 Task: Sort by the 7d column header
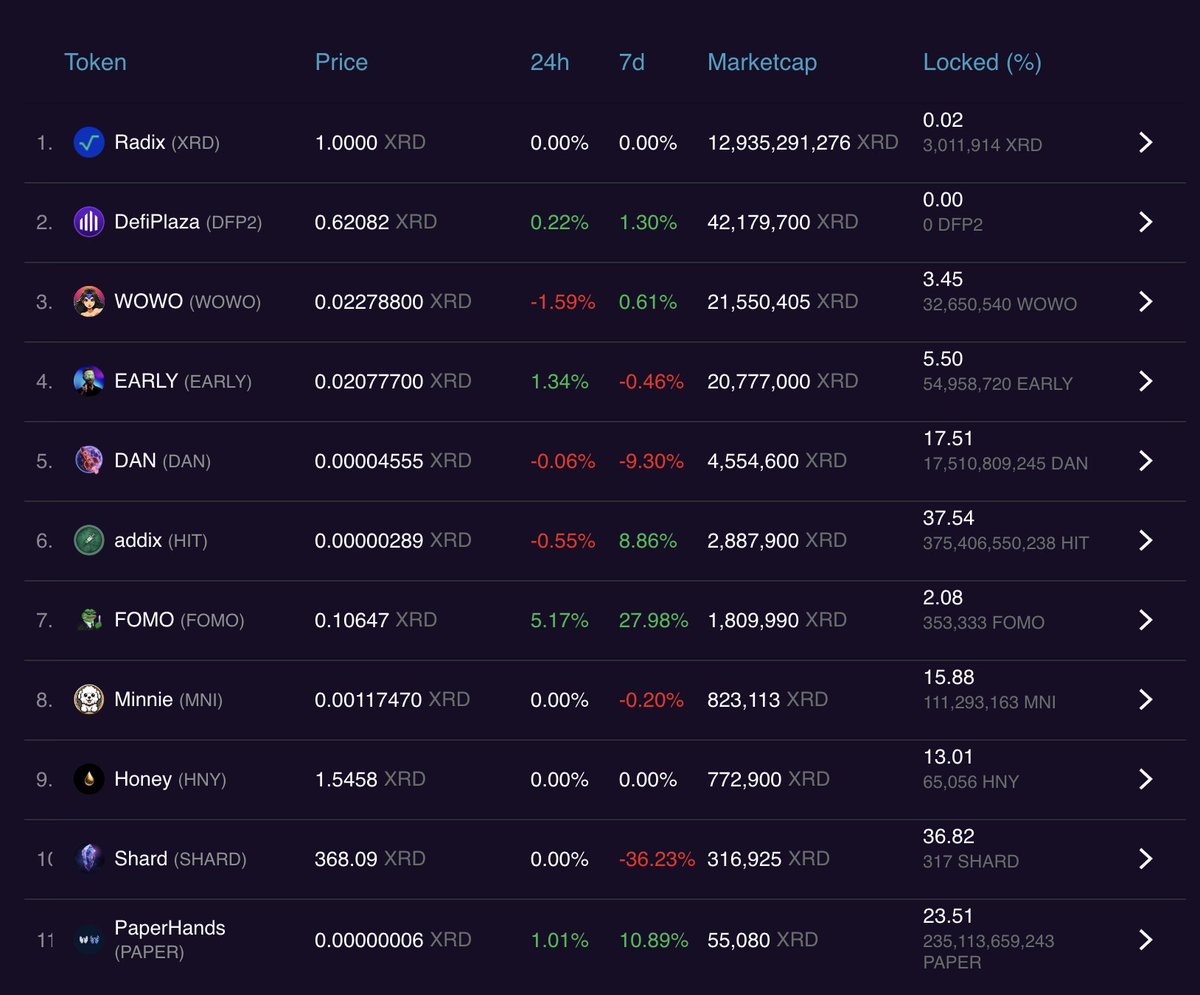[631, 62]
